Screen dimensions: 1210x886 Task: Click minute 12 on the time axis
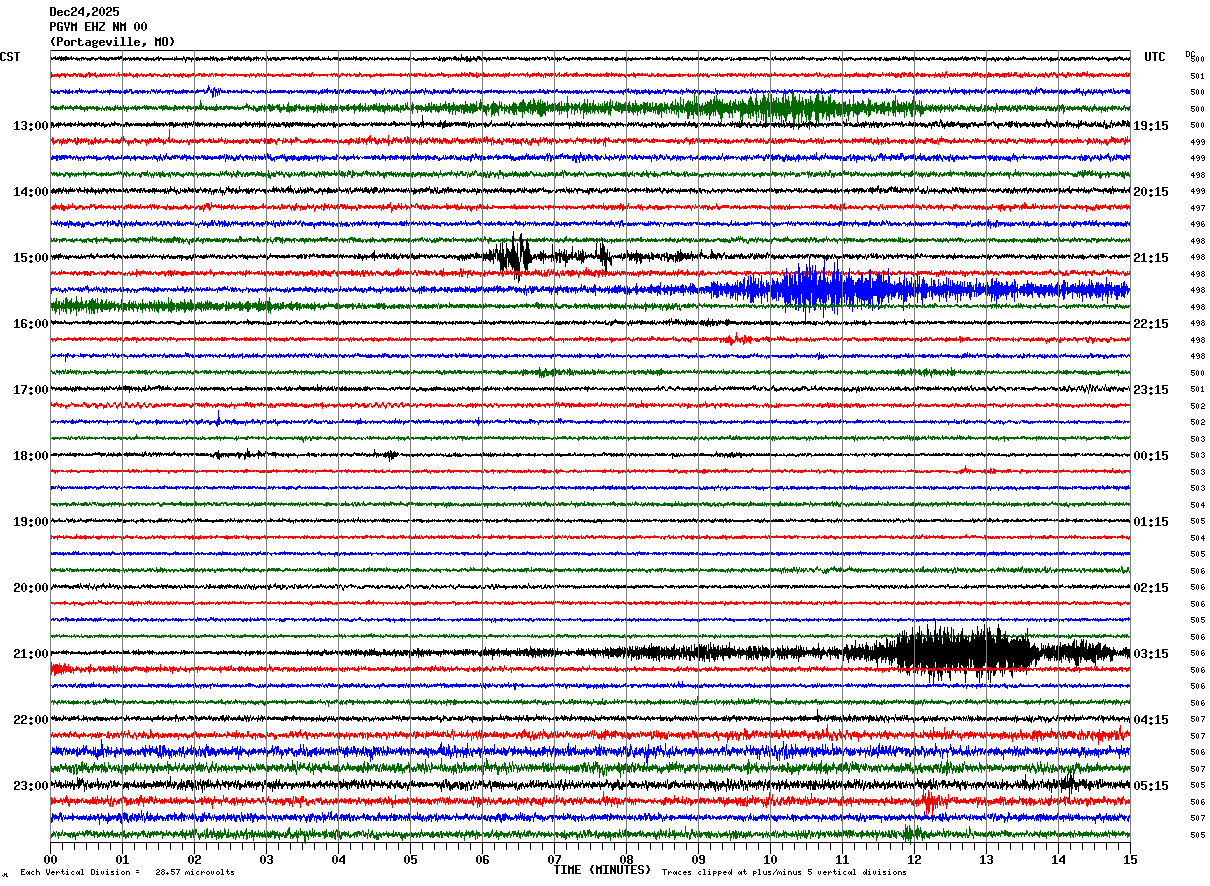(915, 859)
